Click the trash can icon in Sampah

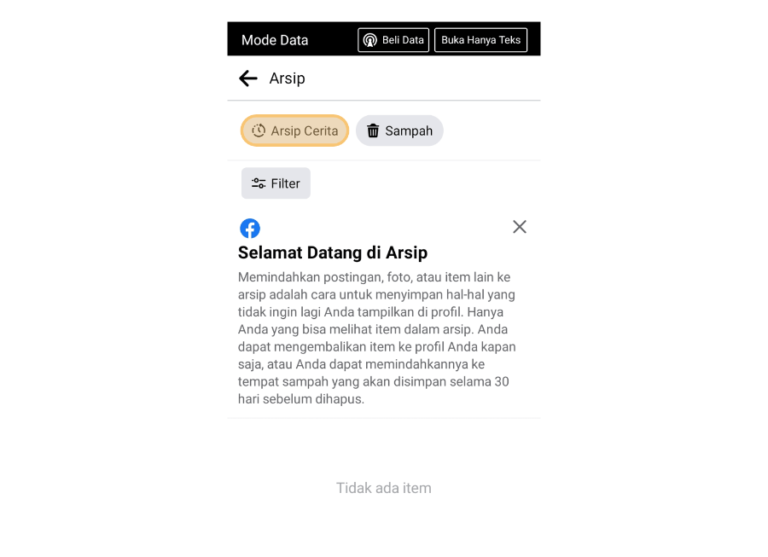pos(373,131)
